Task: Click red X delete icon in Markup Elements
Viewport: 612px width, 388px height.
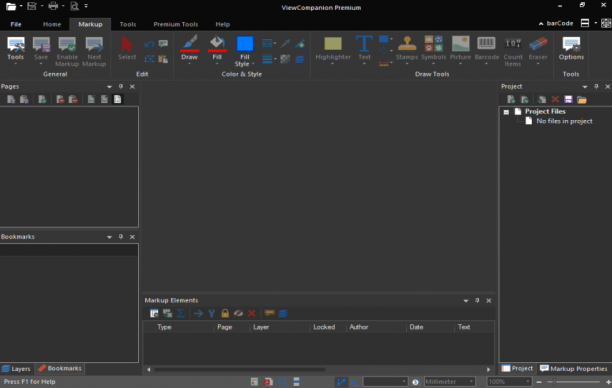Action: (252, 313)
